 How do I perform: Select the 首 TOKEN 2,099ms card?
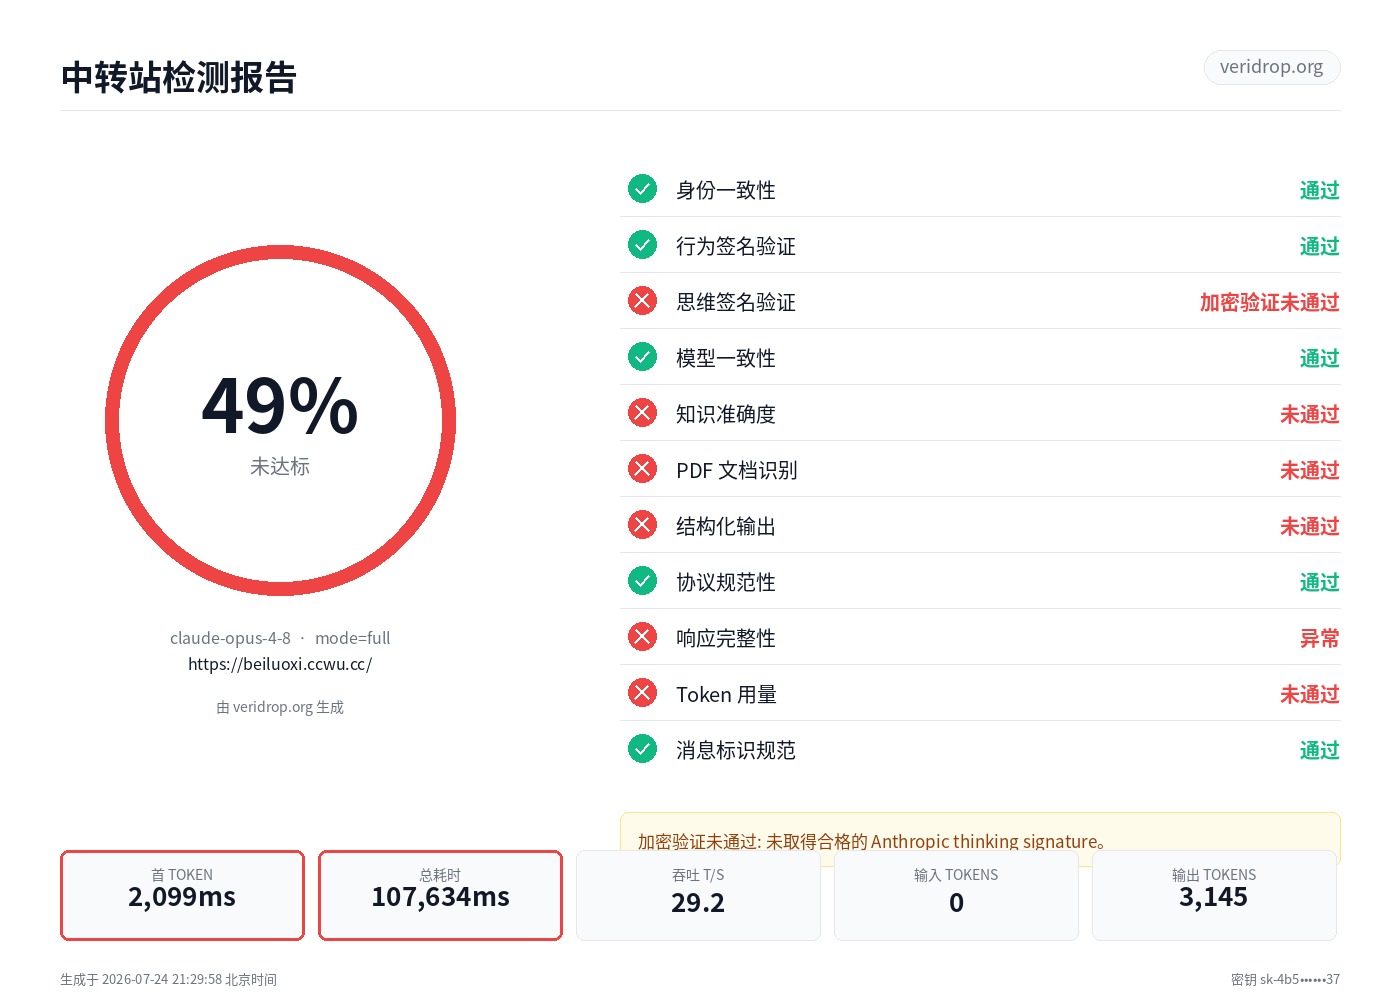(x=182, y=895)
